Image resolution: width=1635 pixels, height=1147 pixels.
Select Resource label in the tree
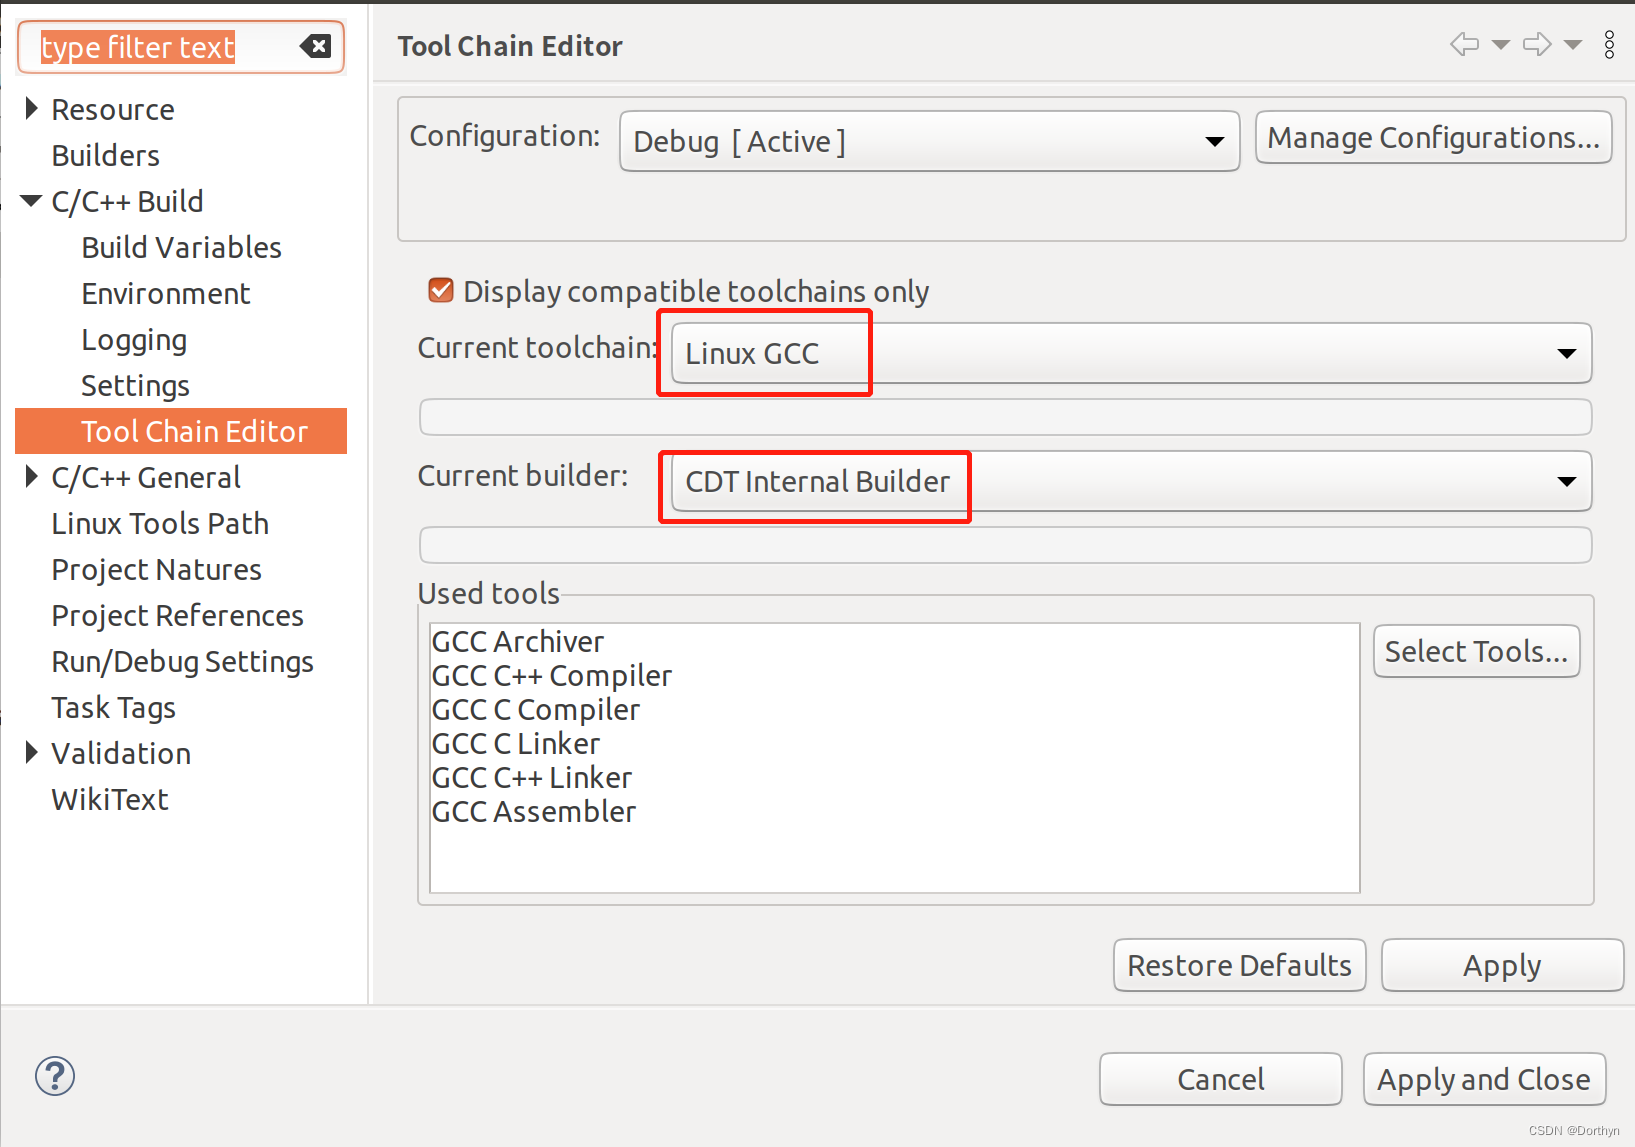click(112, 109)
